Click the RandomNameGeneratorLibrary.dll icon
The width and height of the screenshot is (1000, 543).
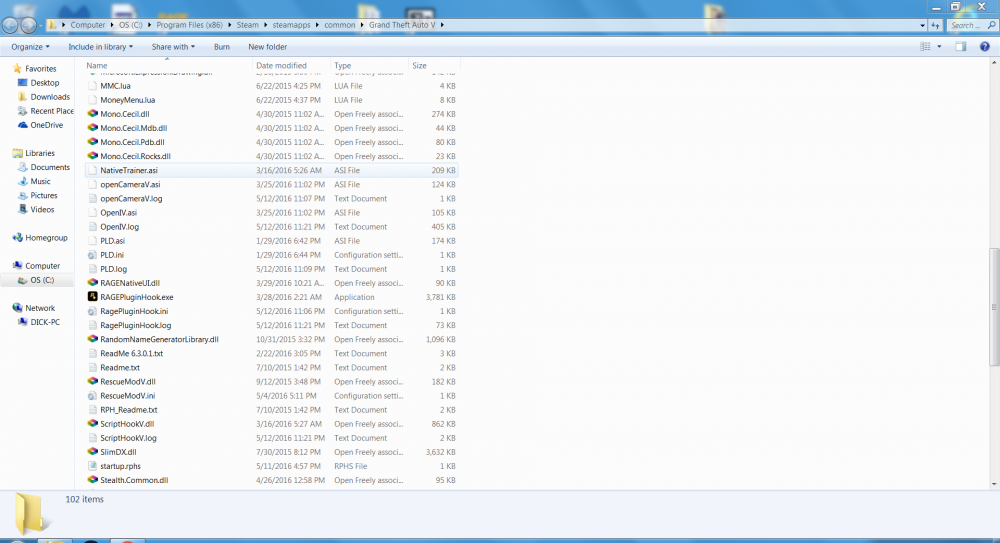(x=92, y=339)
